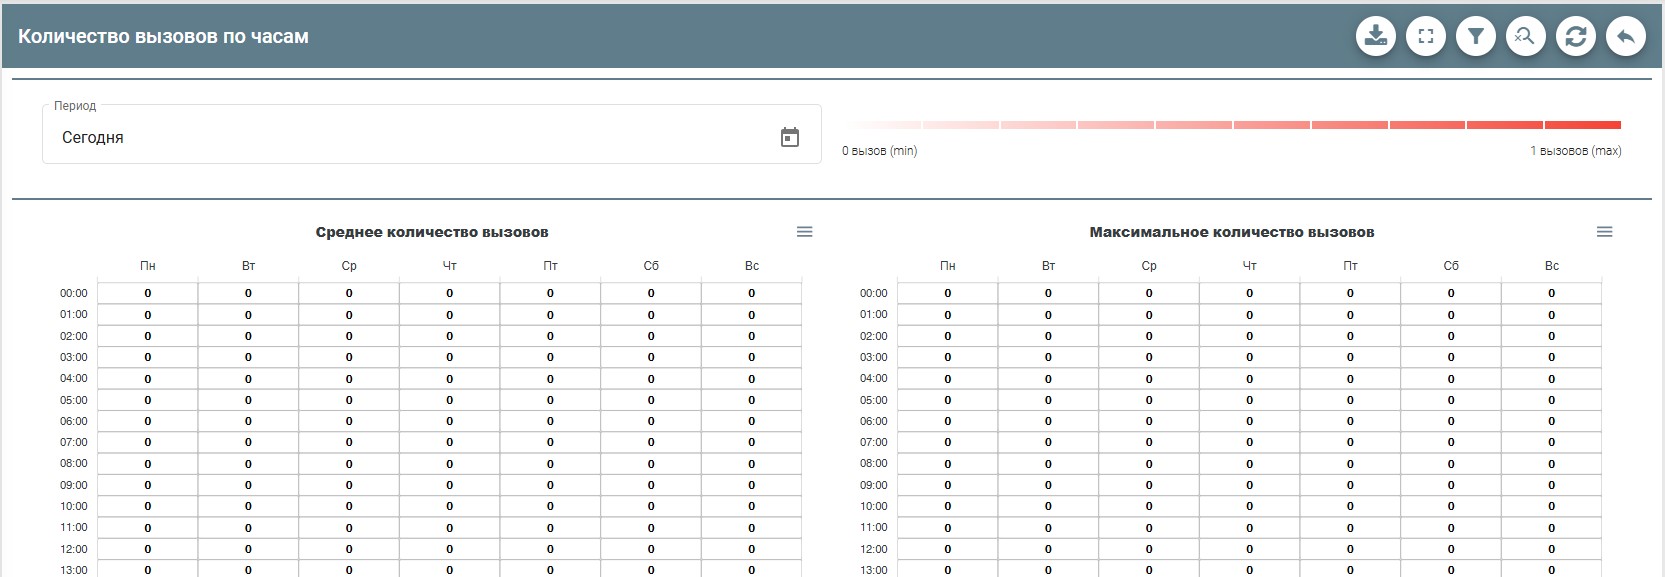The height and width of the screenshot is (577, 1665).
Task: Click the reset zoom magnifier icon
Action: (x=1526, y=37)
